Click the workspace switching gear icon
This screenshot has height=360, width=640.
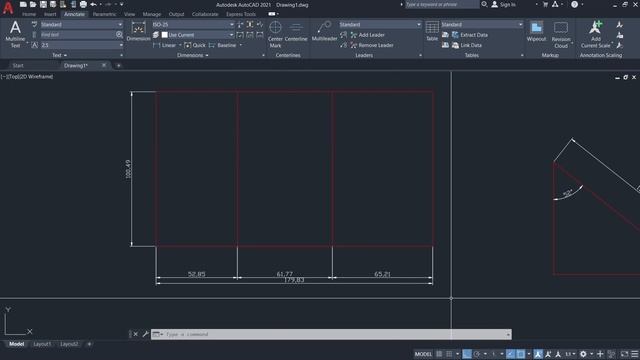tap(583, 354)
